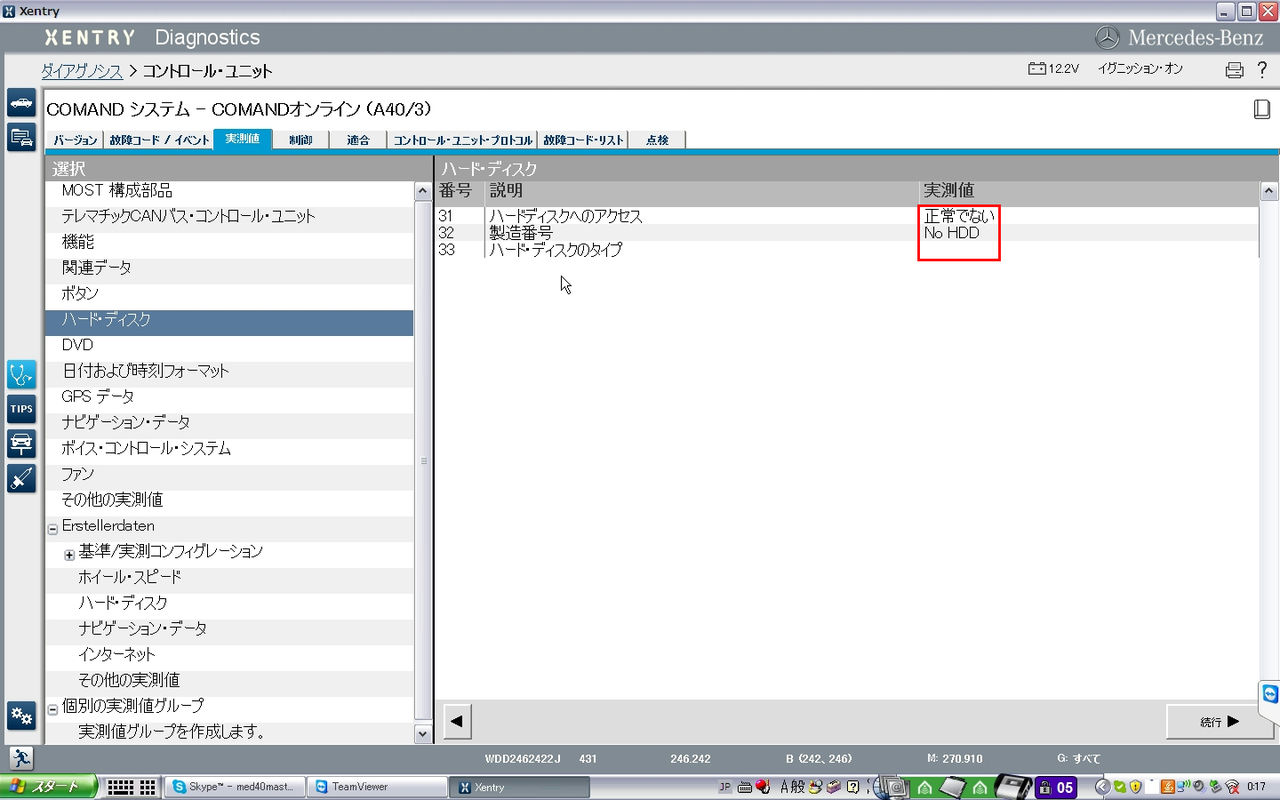Image resolution: width=1280 pixels, height=800 pixels.
Task: Collapse the 個別の実測値グループ section
Action: click(x=51, y=706)
